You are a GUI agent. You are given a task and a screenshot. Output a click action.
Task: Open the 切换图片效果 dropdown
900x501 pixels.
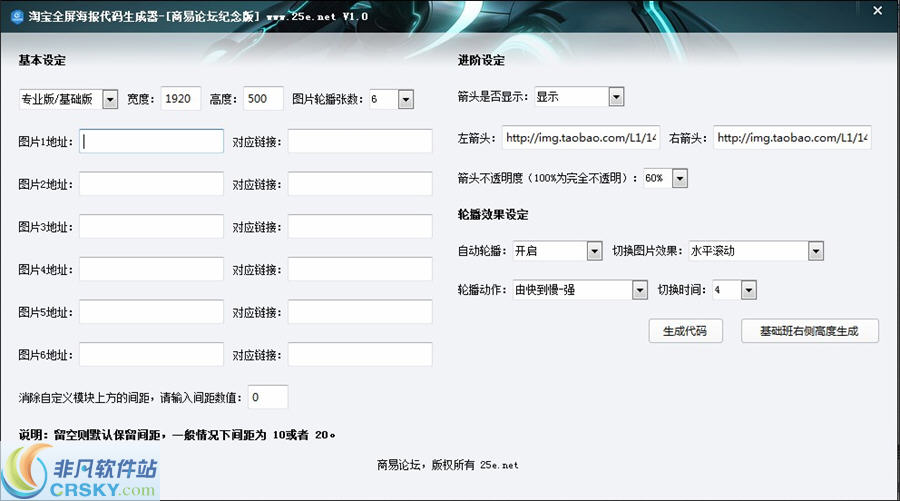click(757, 251)
